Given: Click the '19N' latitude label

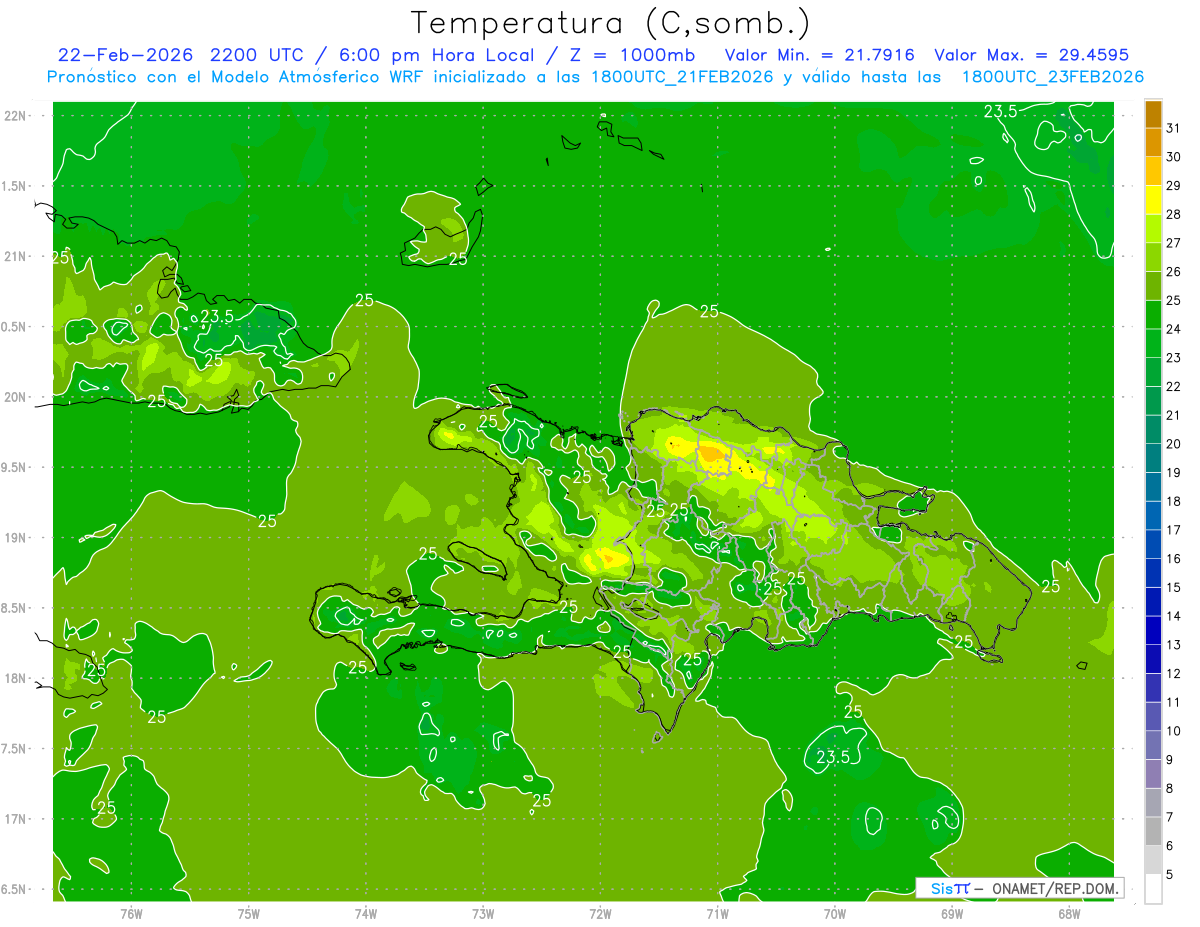Looking at the screenshot, I should [x=15, y=538].
